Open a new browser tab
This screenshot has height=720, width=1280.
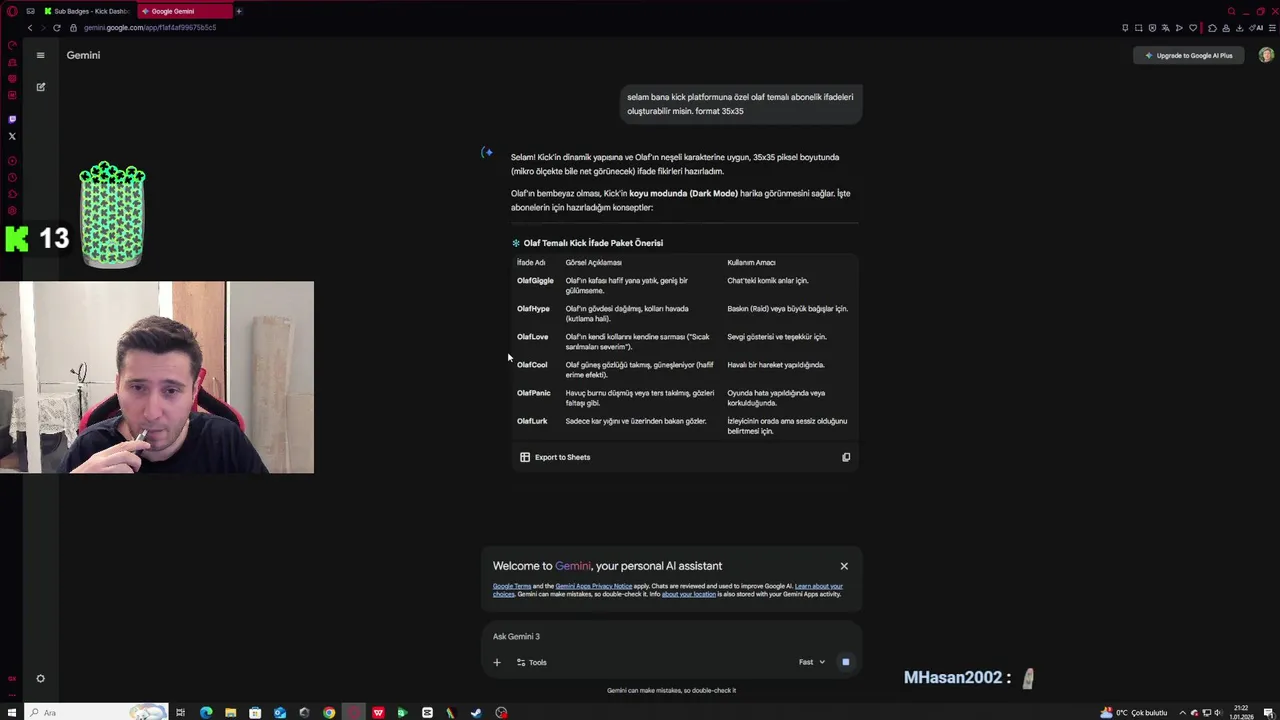point(239,11)
